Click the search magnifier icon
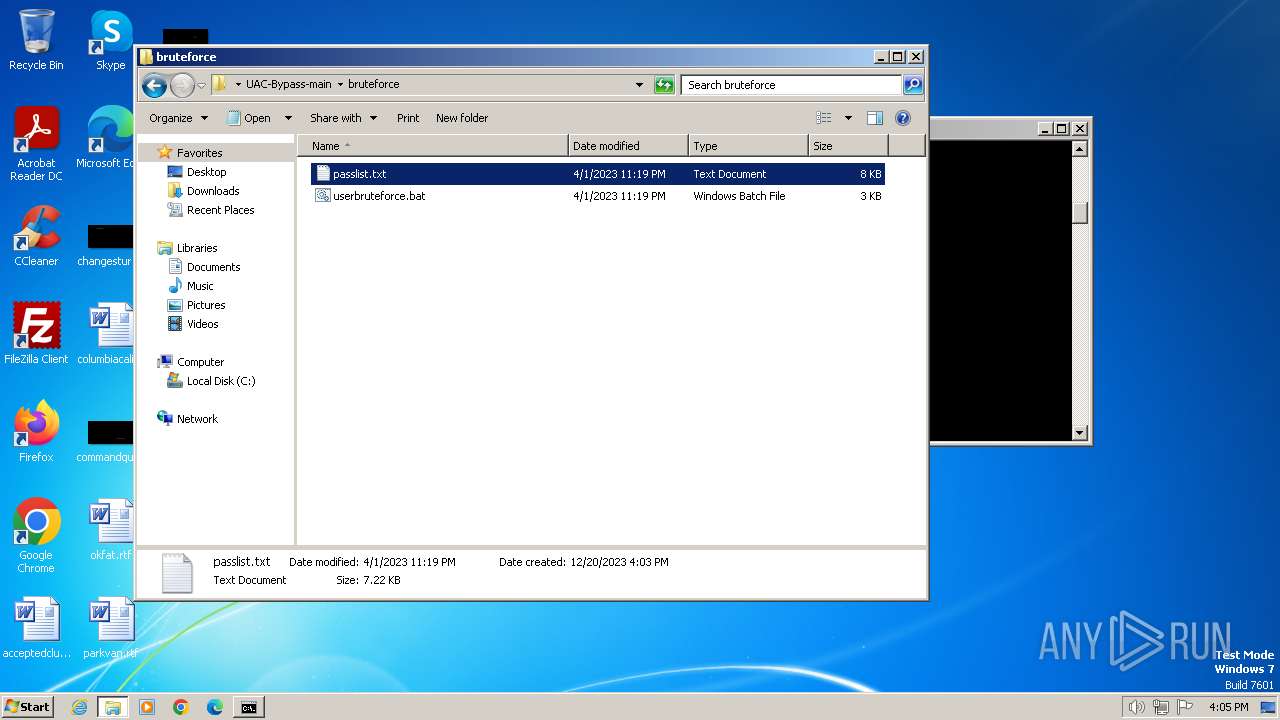1280x720 pixels. 912,85
